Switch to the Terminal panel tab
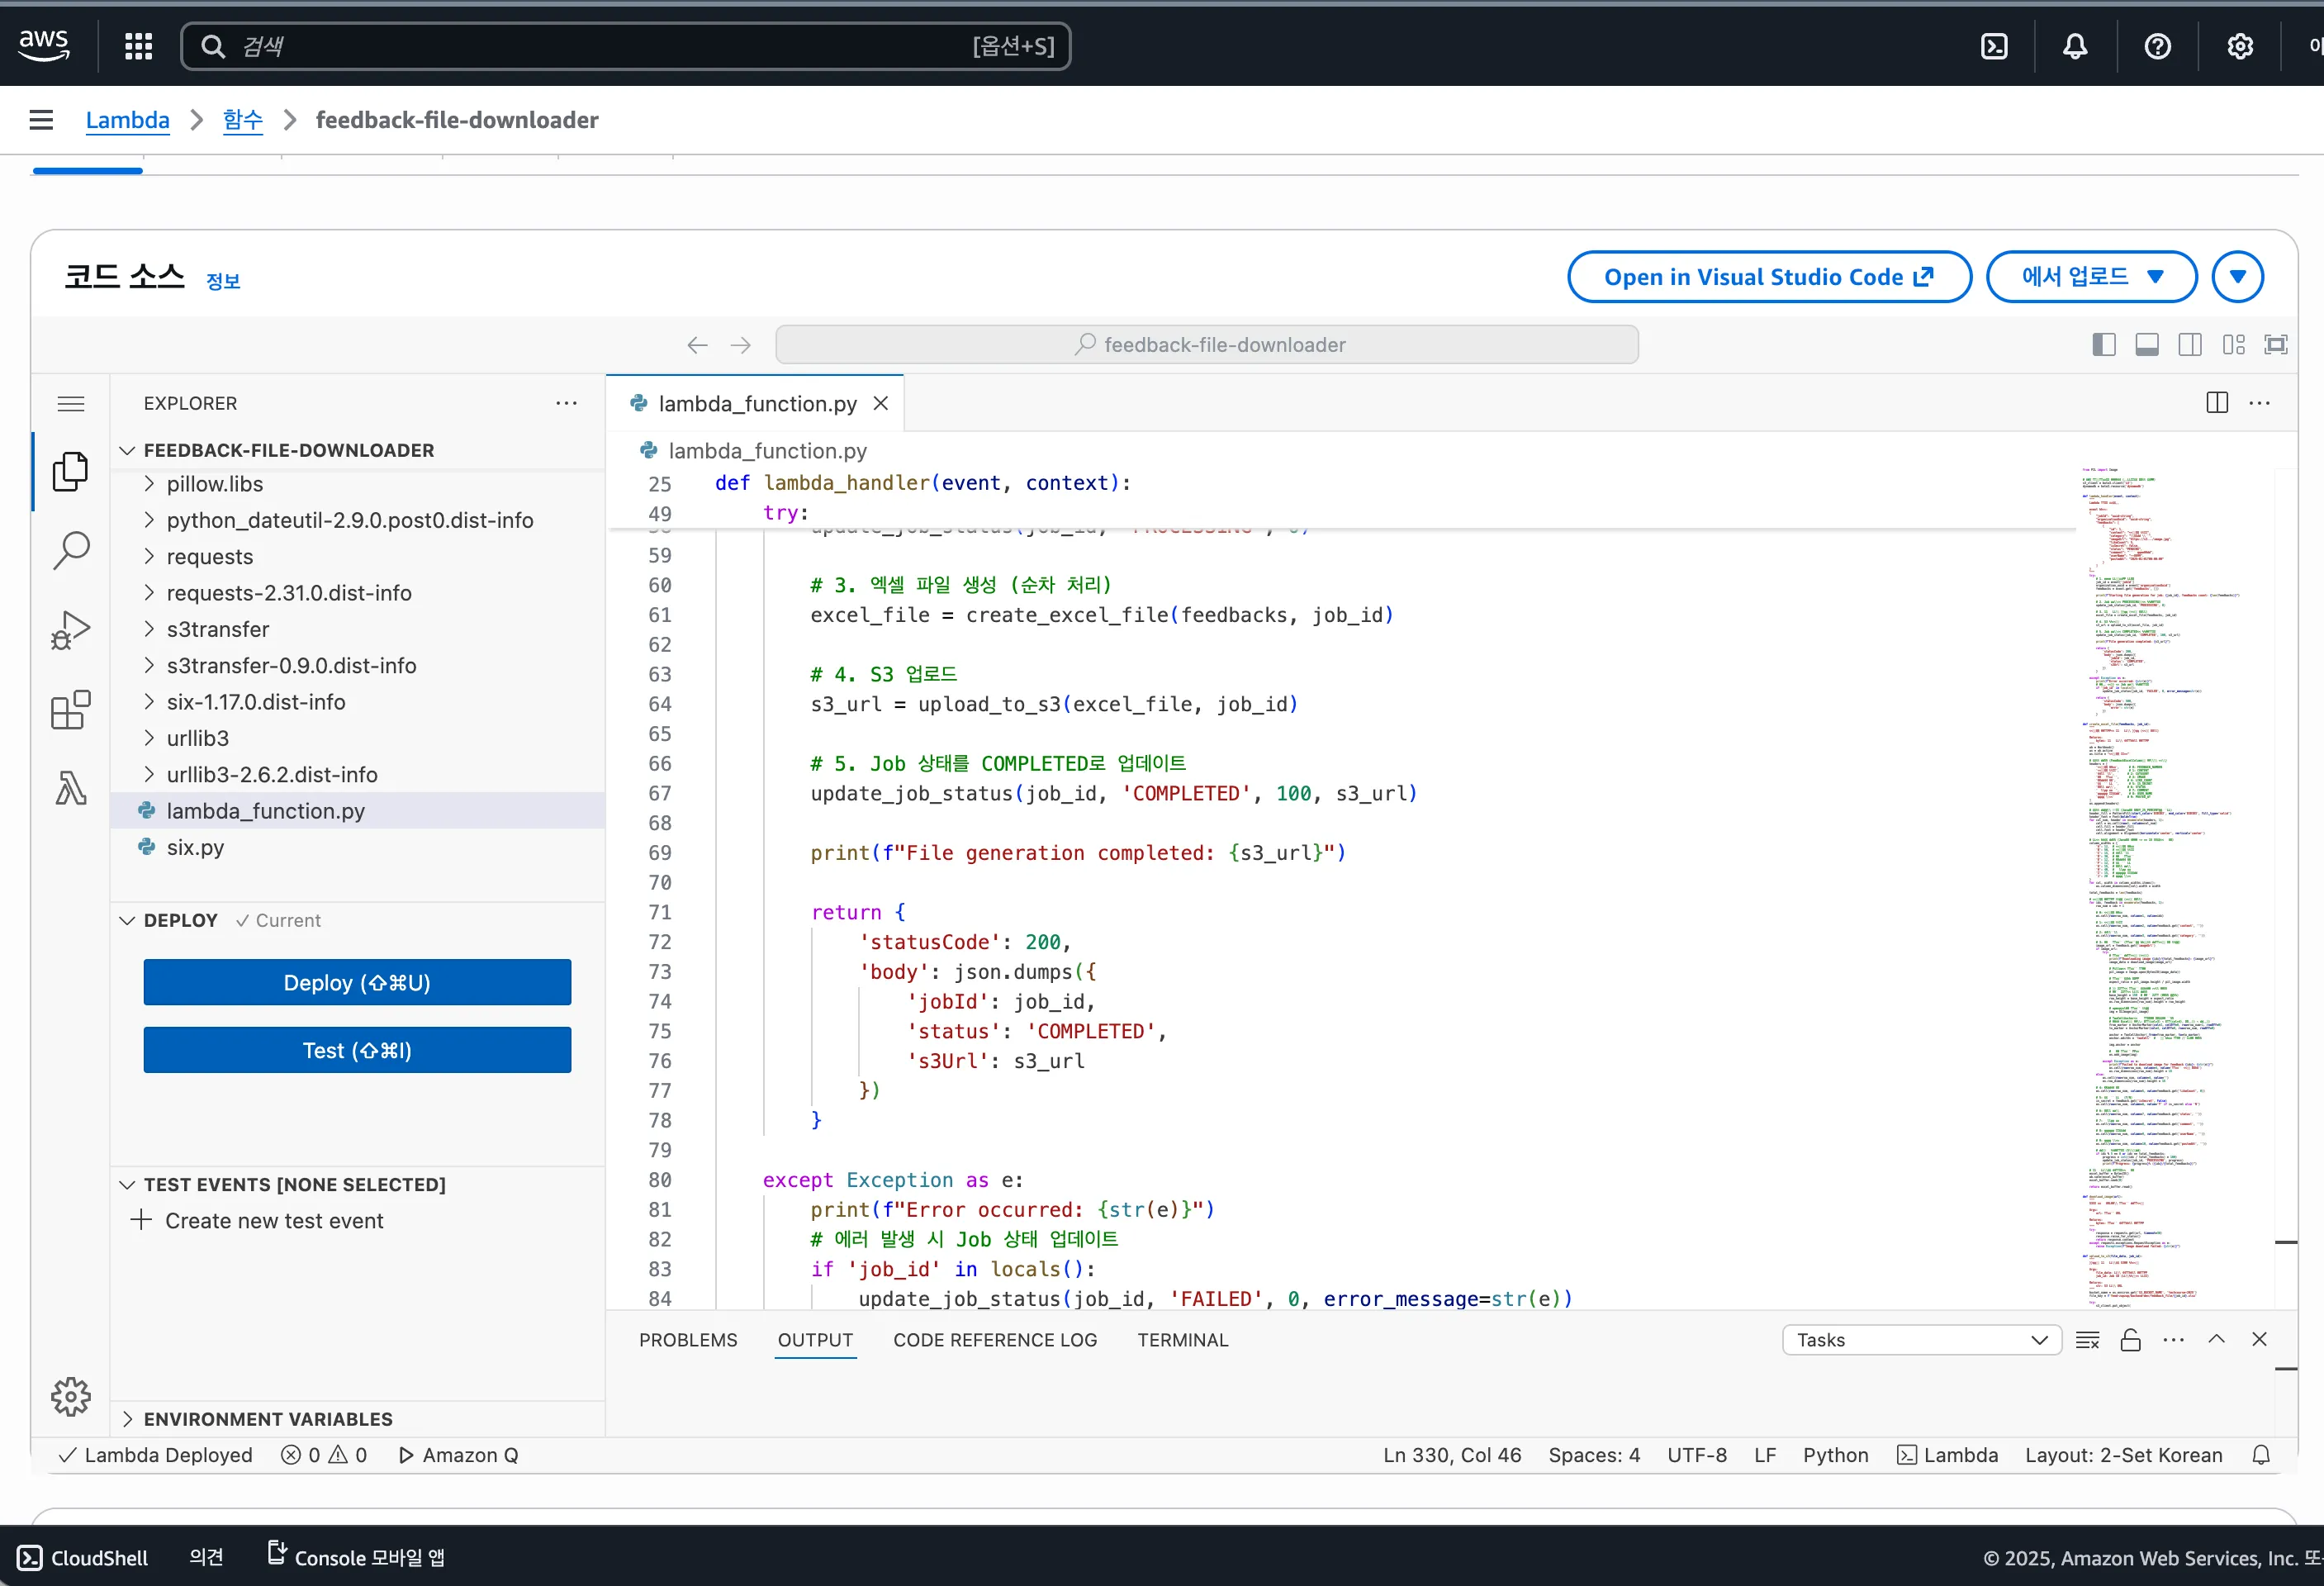 [1182, 1340]
